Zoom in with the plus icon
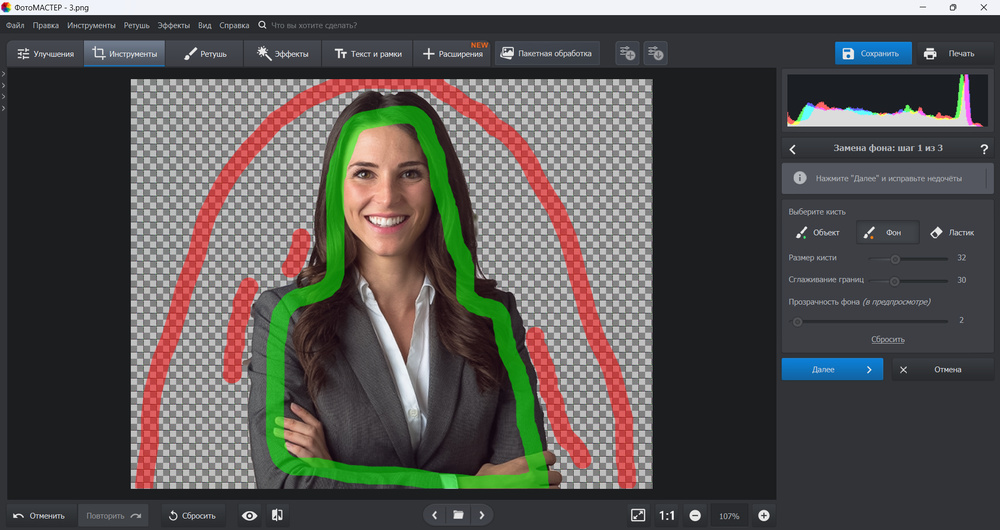This screenshot has height=530, width=1000. 764,515
